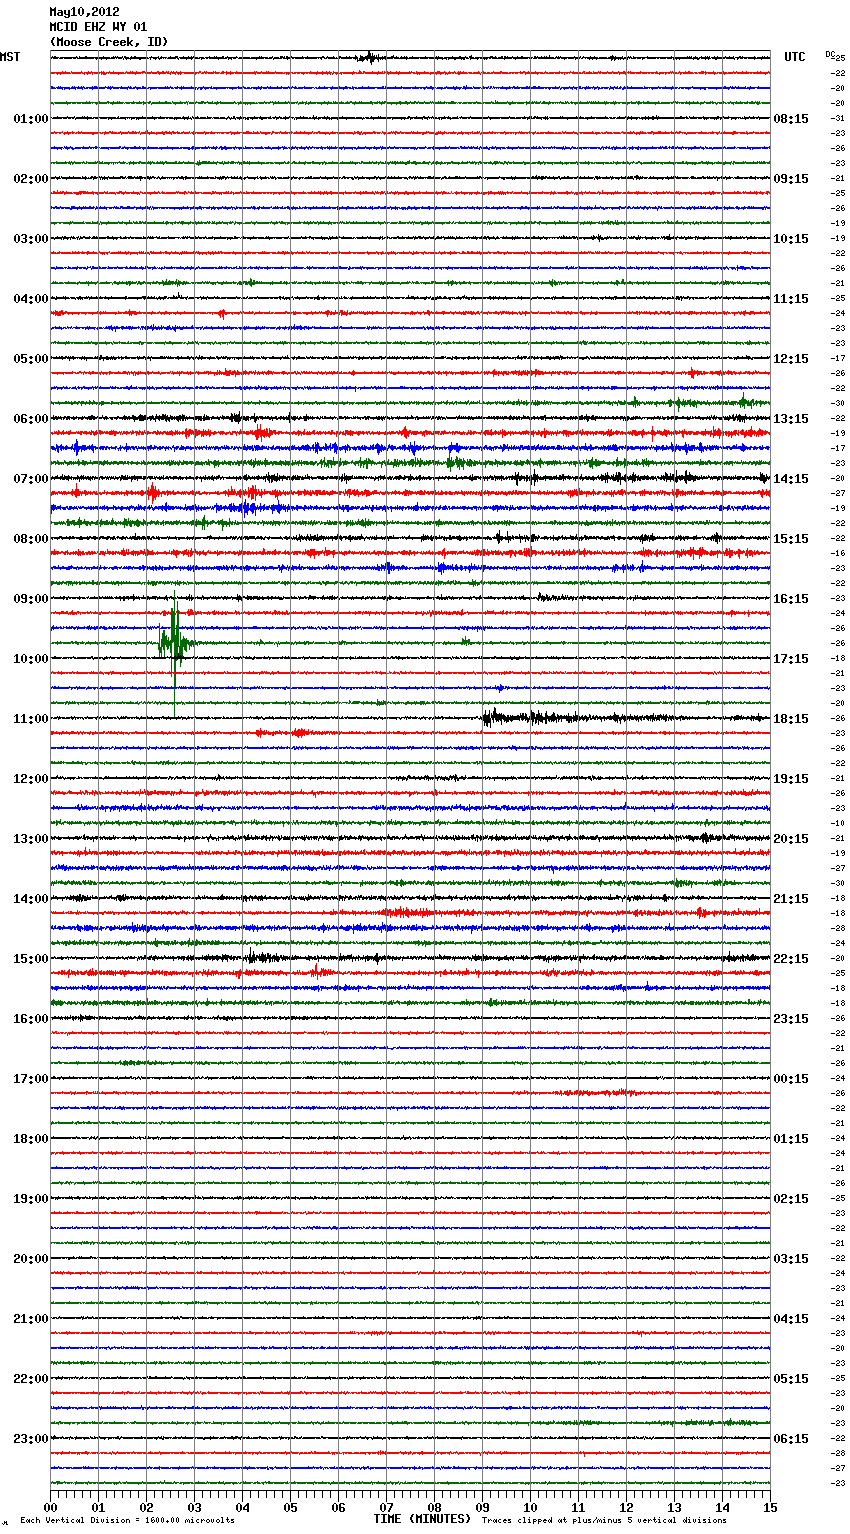Click the 03 minute tick label
This screenshot has height=1534, width=850.
point(194,1507)
